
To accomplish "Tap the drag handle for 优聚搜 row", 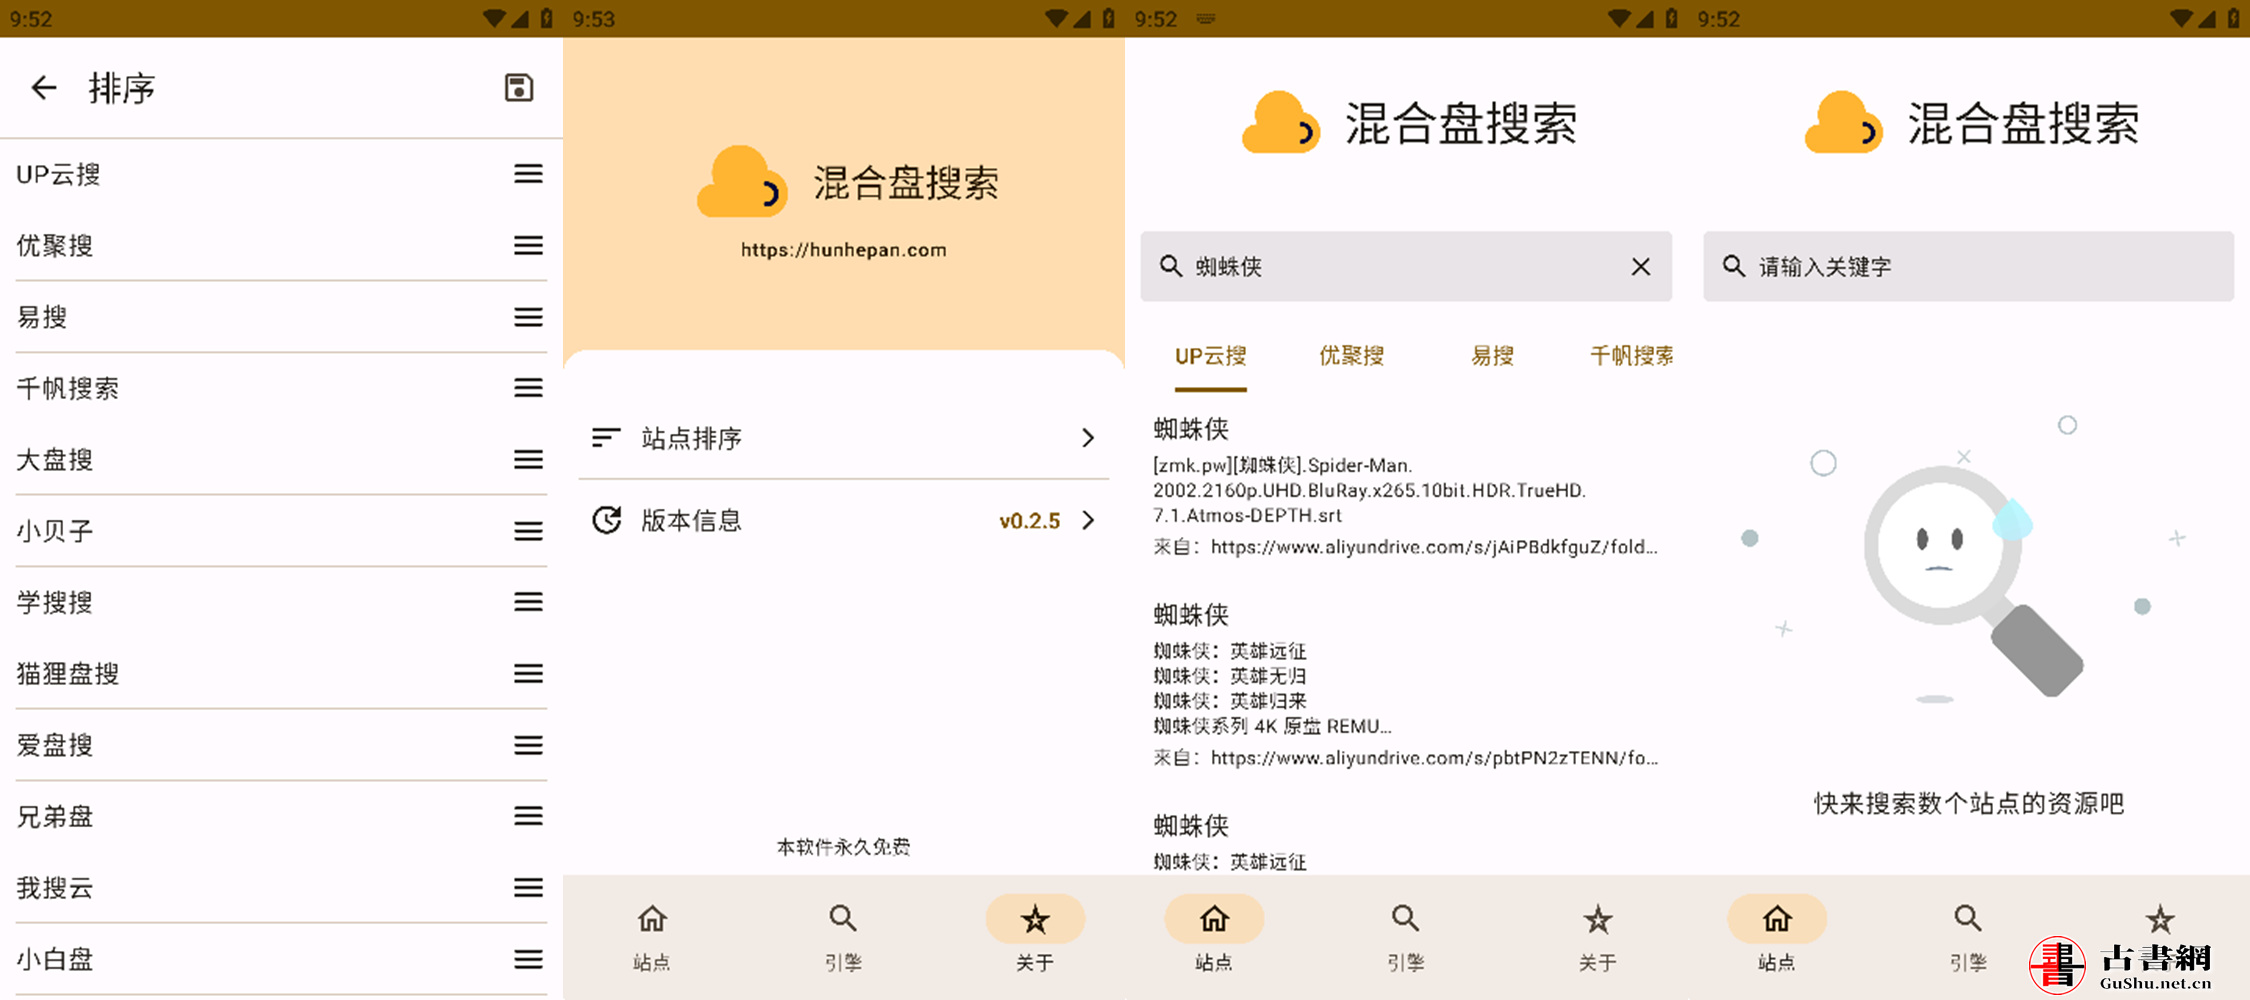I will [x=529, y=246].
